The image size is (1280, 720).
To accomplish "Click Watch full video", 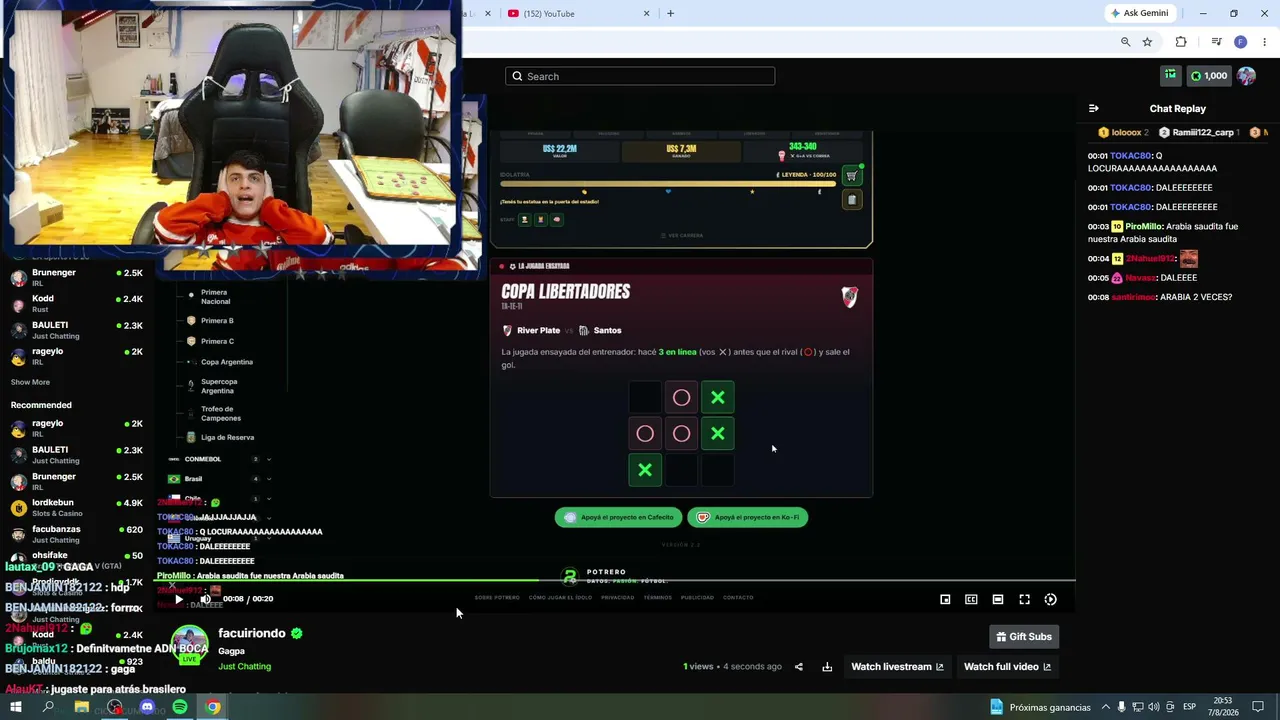I will tap(1007, 667).
